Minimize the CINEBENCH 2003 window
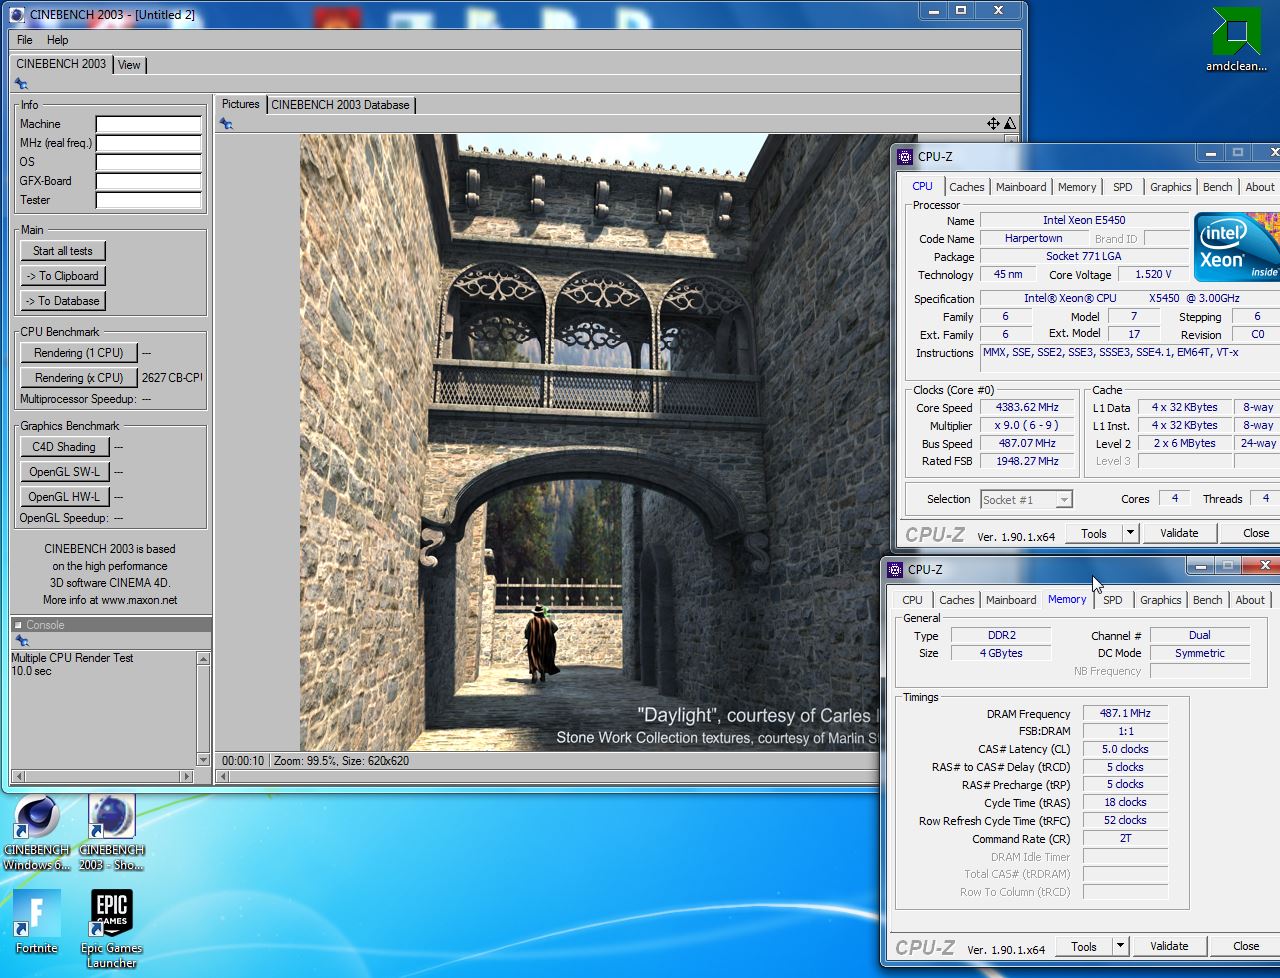 (x=935, y=11)
